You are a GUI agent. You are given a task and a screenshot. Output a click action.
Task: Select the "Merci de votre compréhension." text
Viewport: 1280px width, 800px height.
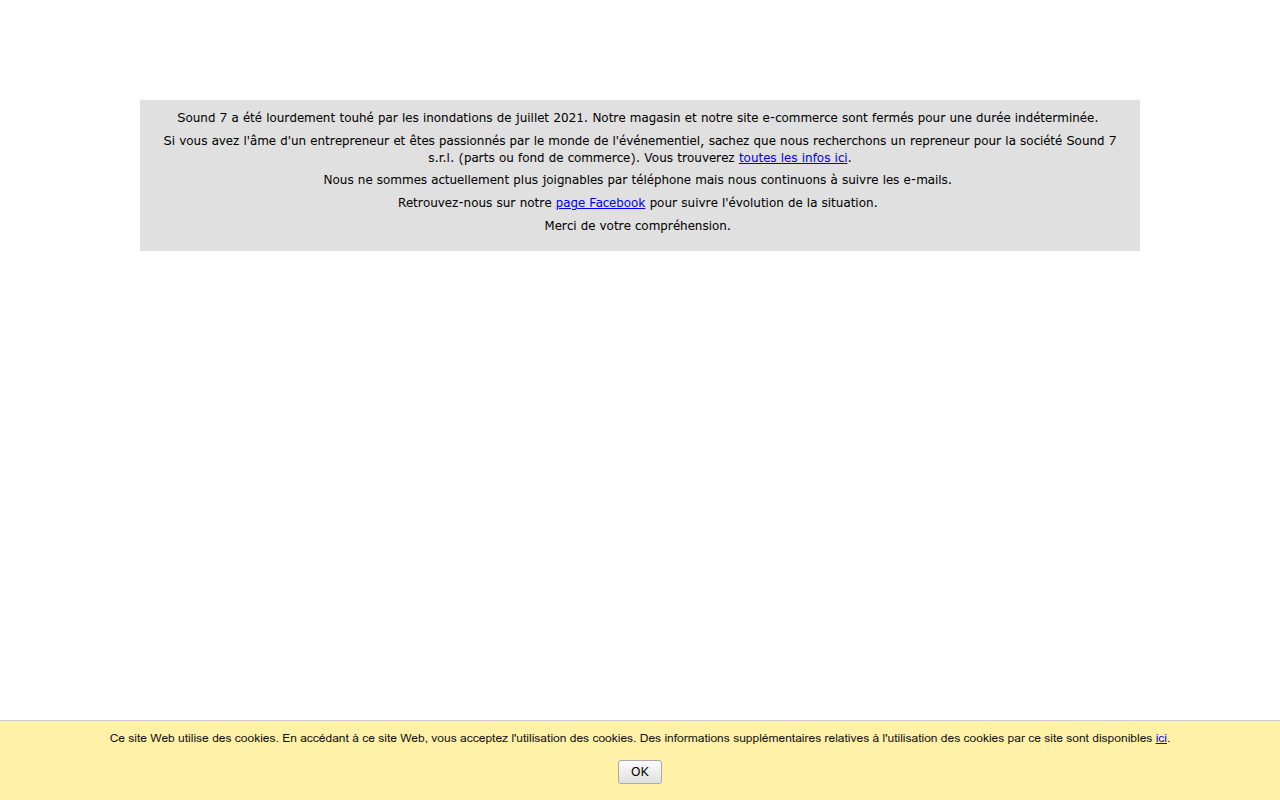pyautogui.click(x=638, y=226)
